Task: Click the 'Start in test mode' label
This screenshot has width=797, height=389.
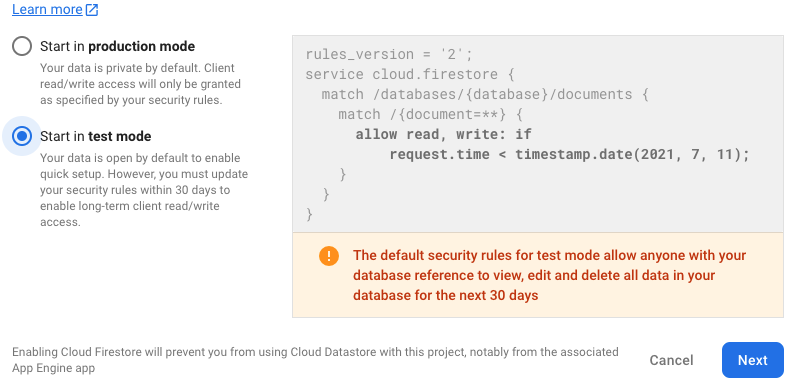Action: click(96, 136)
